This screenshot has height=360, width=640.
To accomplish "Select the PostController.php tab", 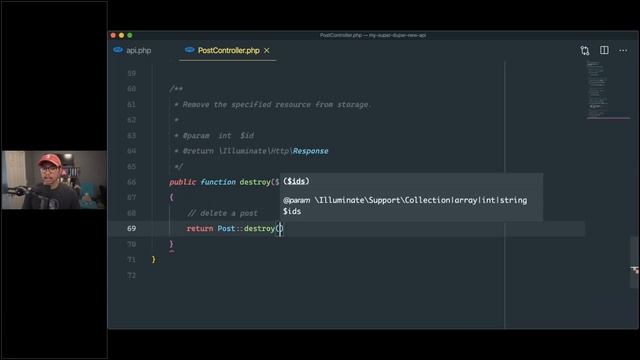I will (229, 51).
